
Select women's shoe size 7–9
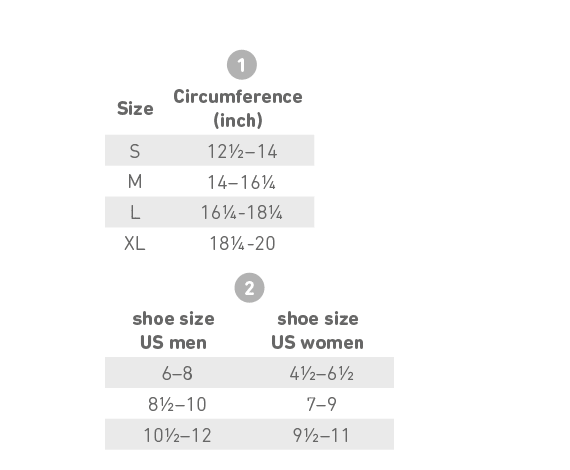[321, 404]
